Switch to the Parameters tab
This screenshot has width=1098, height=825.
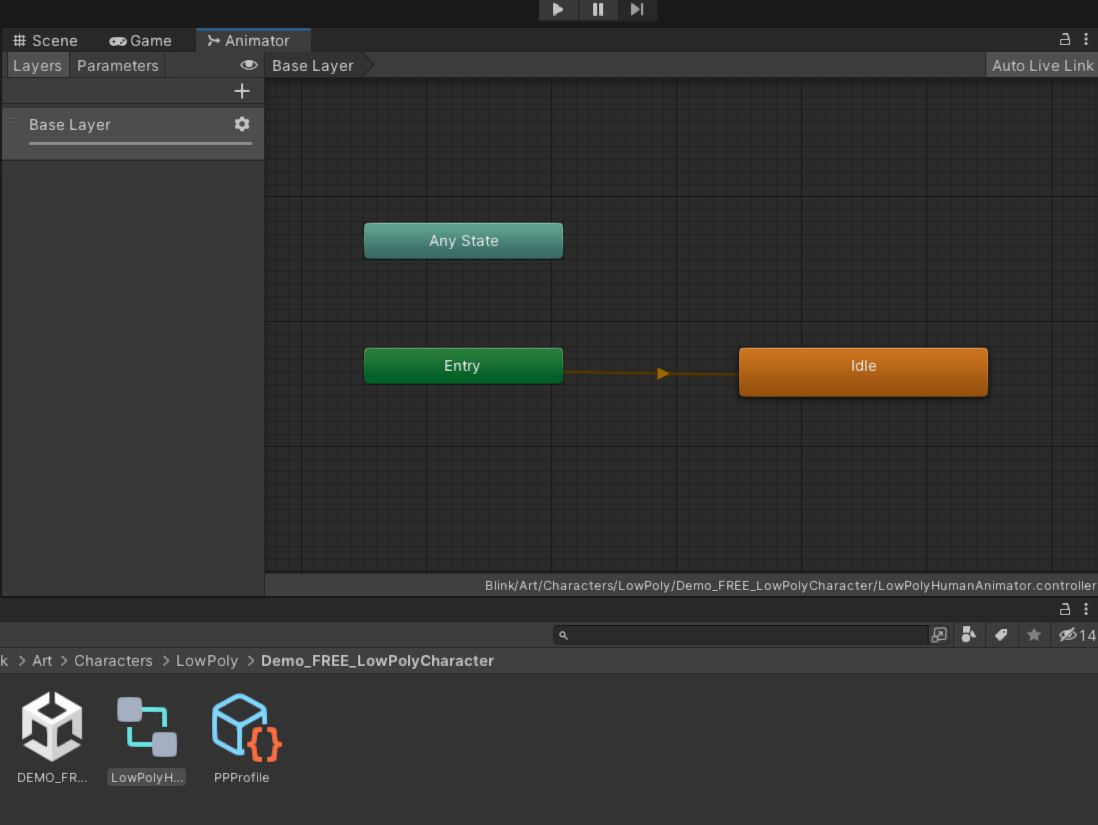coord(117,65)
